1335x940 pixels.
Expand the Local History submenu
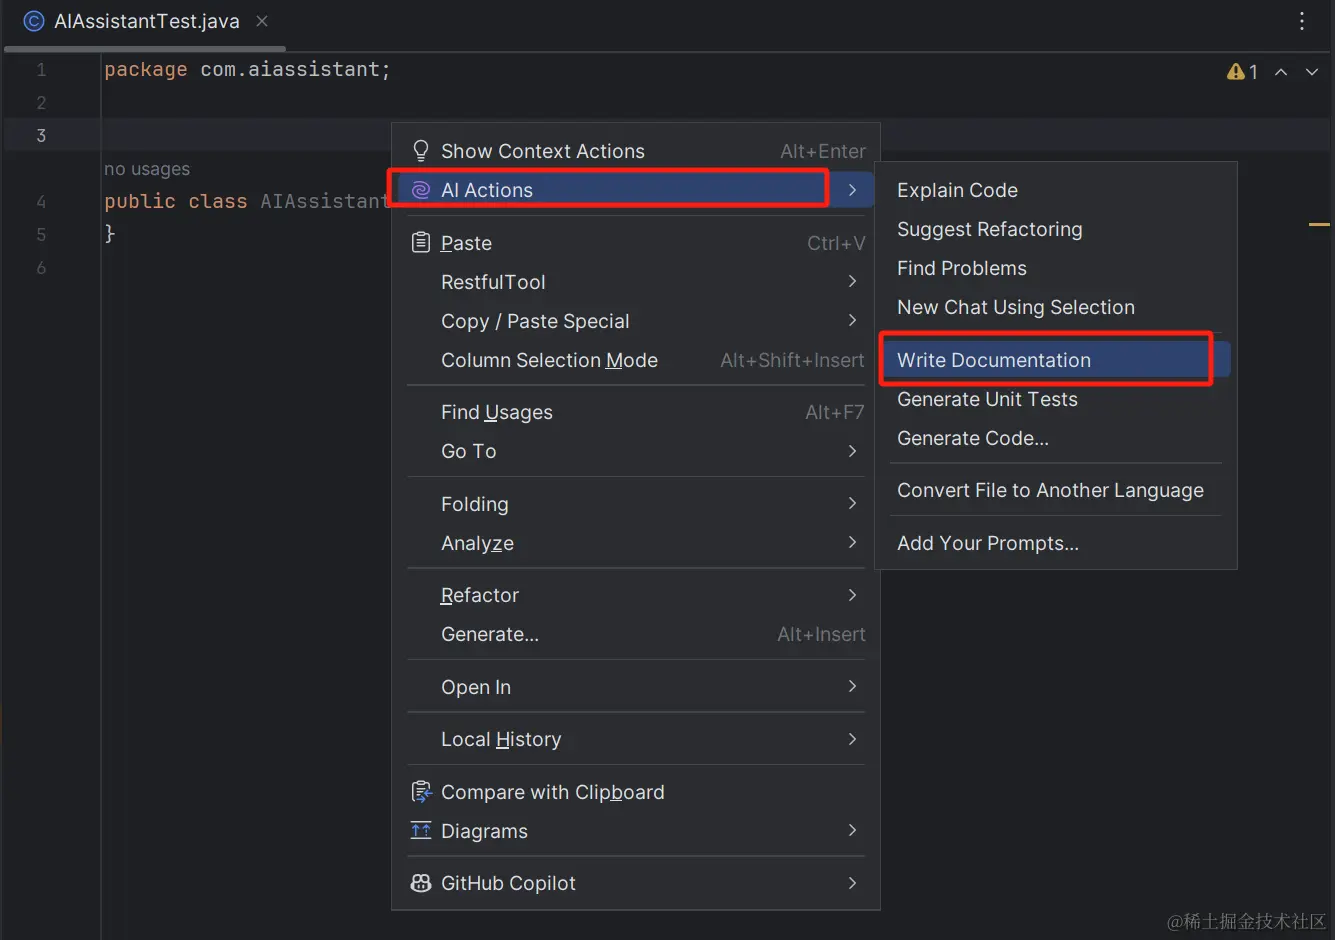pos(852,739)
